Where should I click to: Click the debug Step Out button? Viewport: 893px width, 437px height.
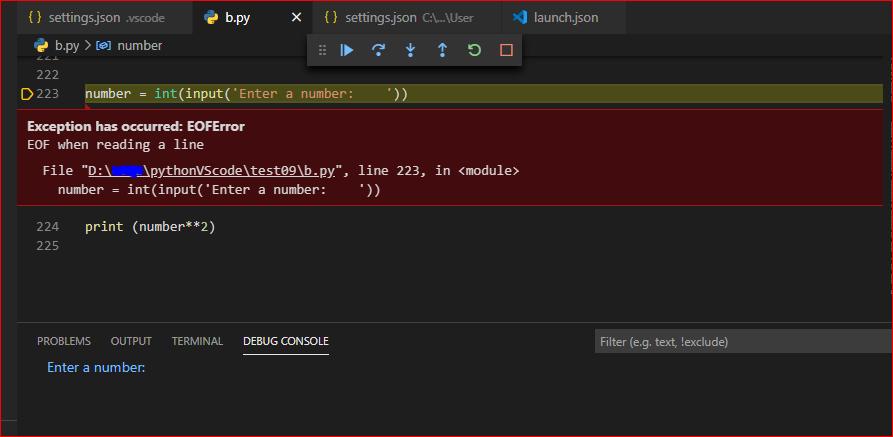[x=442, y=50]
